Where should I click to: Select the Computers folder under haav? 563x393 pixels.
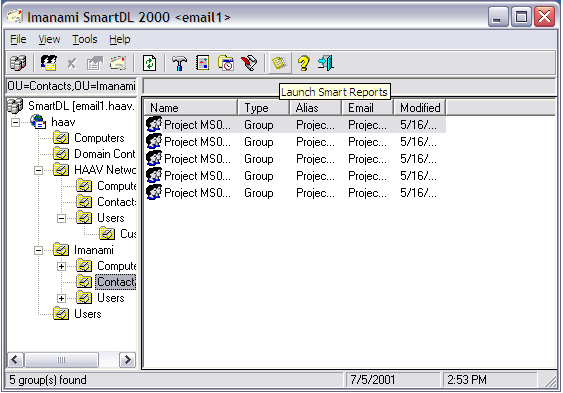point(99,138)
